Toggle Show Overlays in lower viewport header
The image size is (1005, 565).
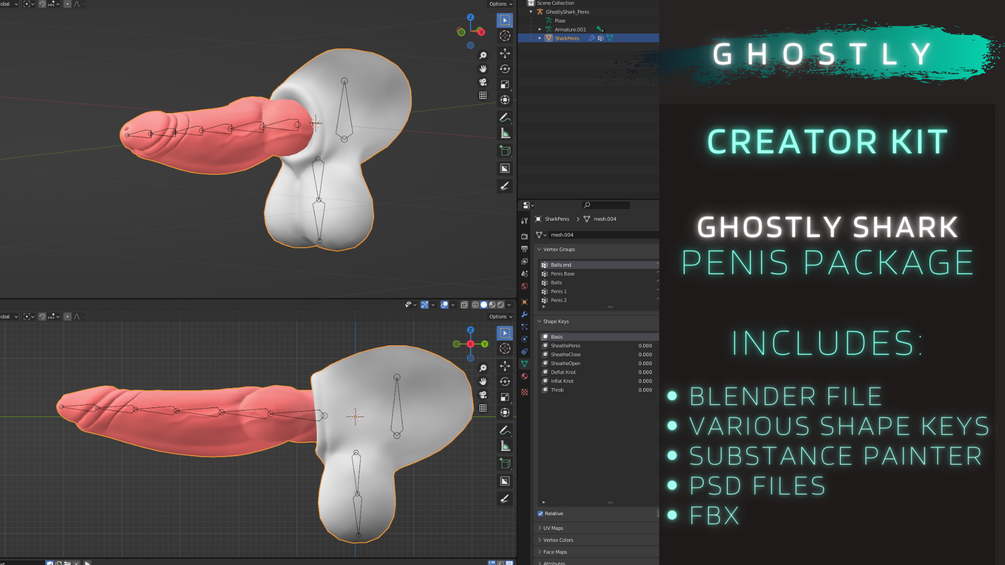point(444,305)
